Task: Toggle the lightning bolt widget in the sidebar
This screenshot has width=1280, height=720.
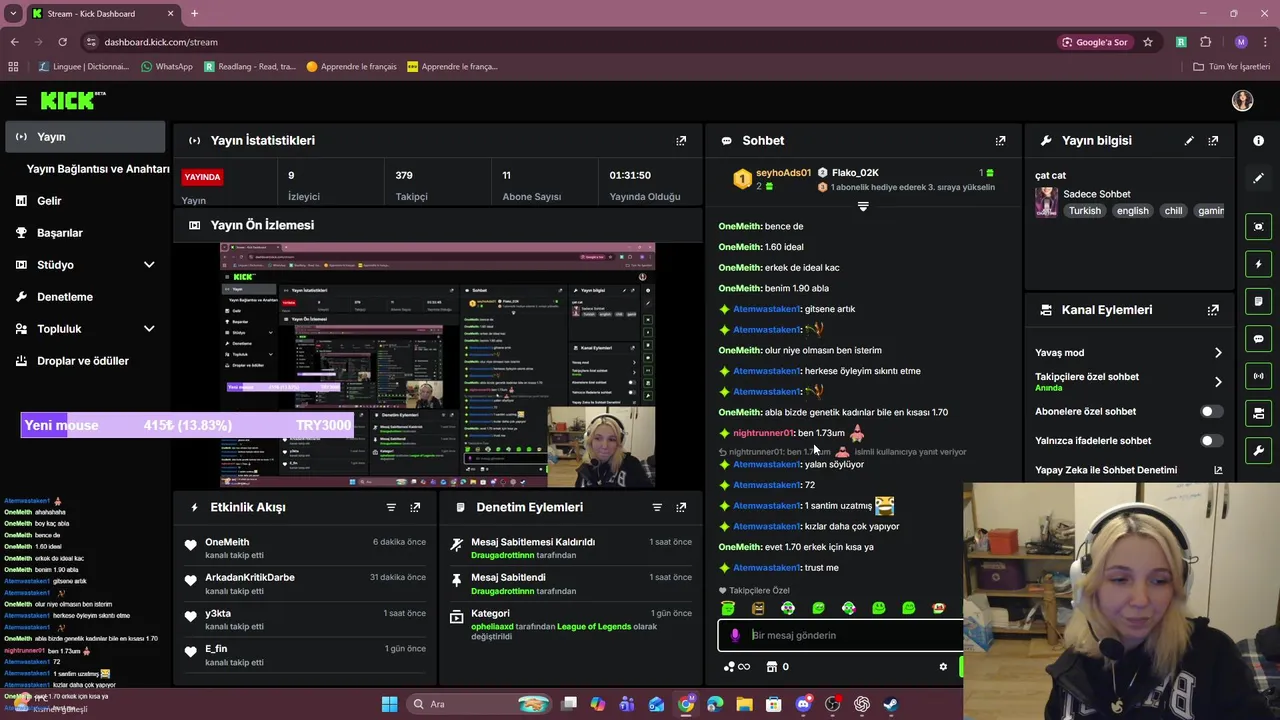Action: click(x=1258, y=264)
